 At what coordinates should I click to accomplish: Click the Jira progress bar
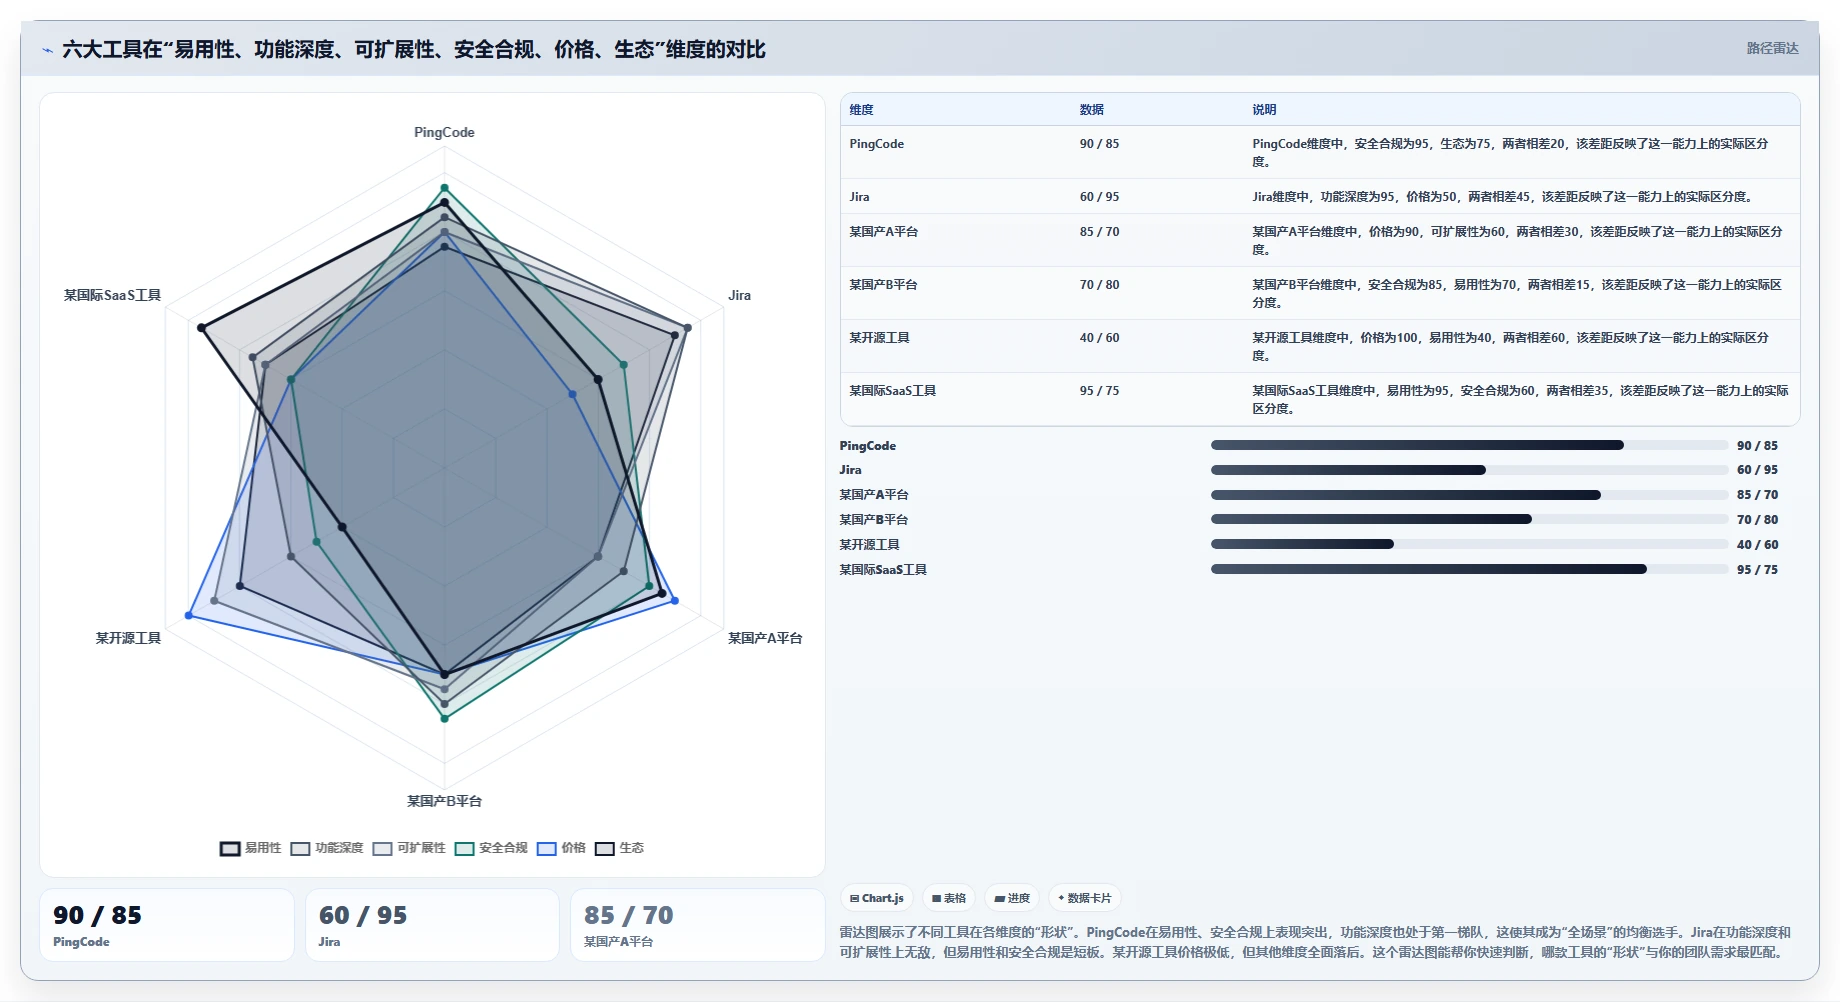point(1469,470)
